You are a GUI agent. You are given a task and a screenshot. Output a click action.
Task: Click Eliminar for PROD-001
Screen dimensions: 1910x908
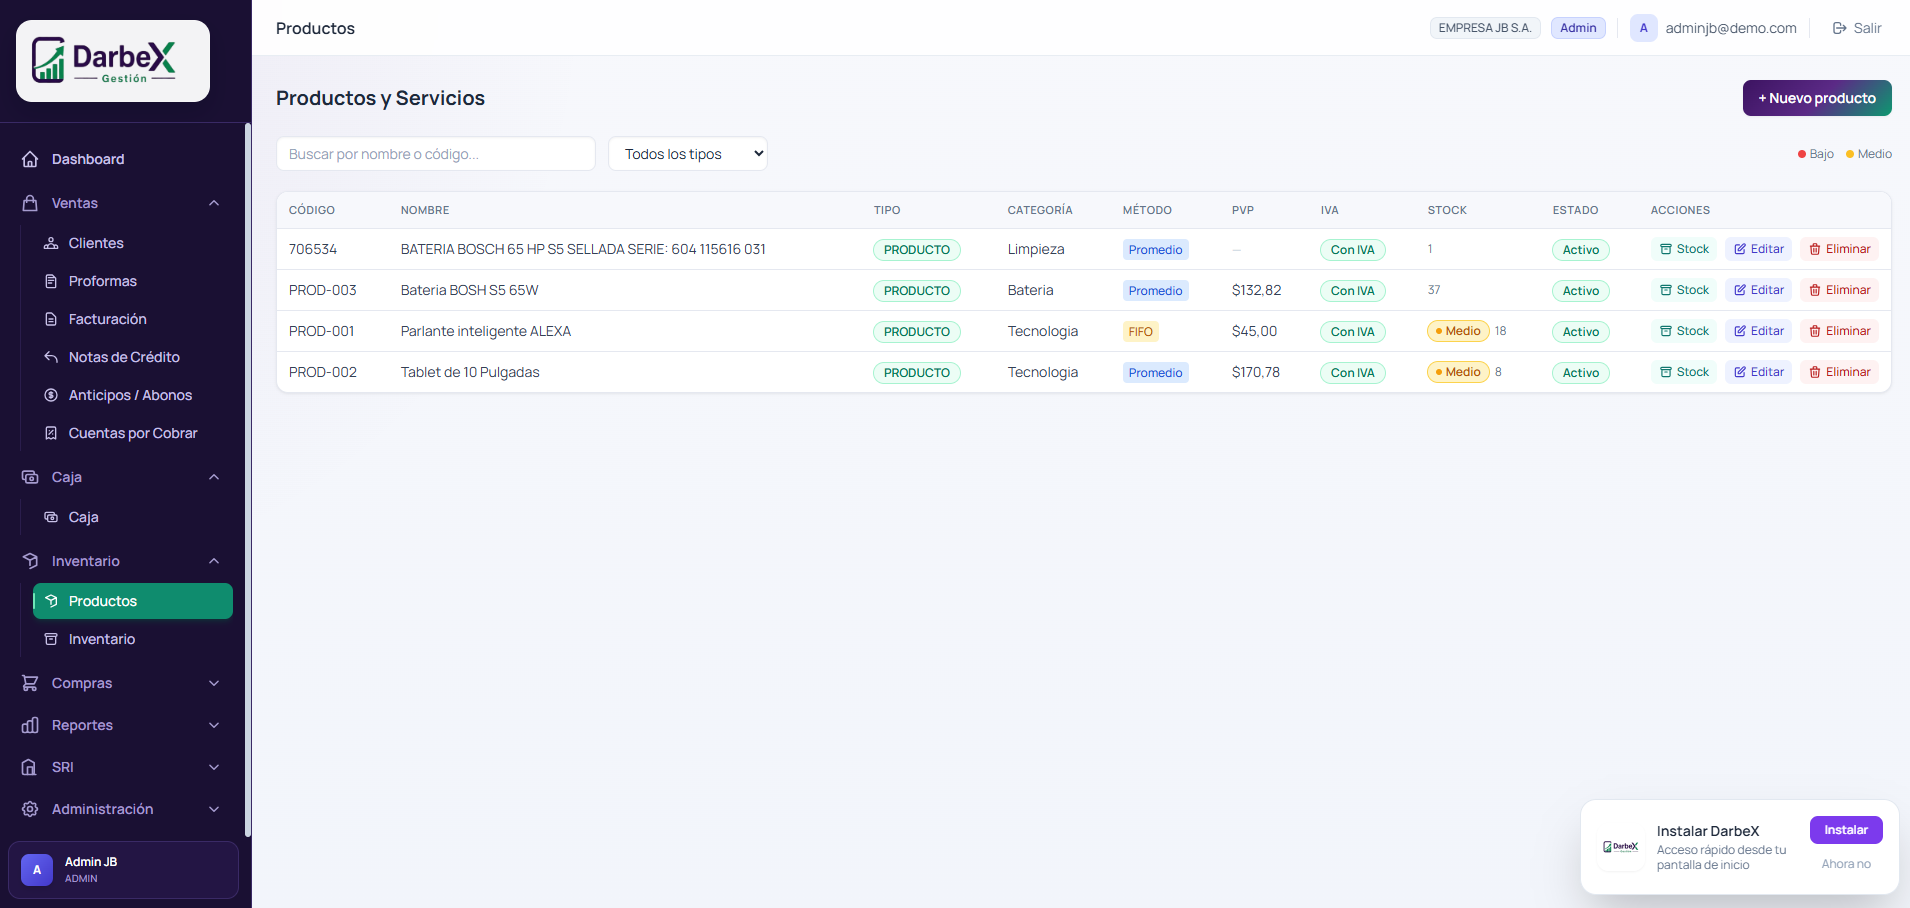coord(1840,331)
